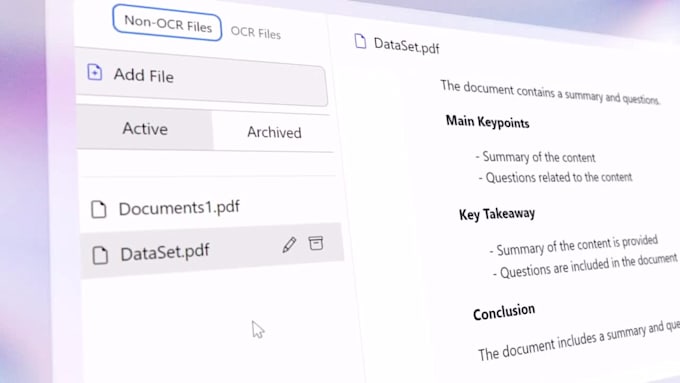Image resolution: width=680 pixels, height=383 pixels.
Task: Click the file icon beside DataSet.pdf row
Action: pyautogui.click(x=100, y=255)
